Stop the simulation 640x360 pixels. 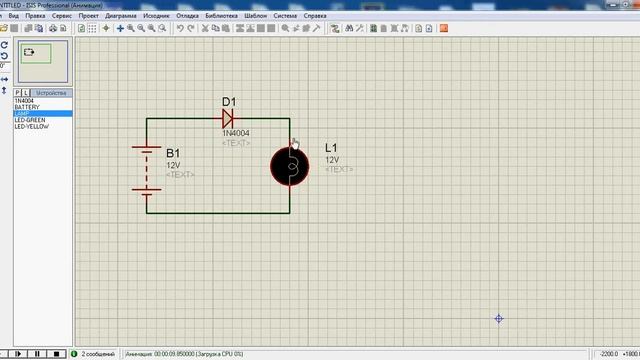coord(56,354)
